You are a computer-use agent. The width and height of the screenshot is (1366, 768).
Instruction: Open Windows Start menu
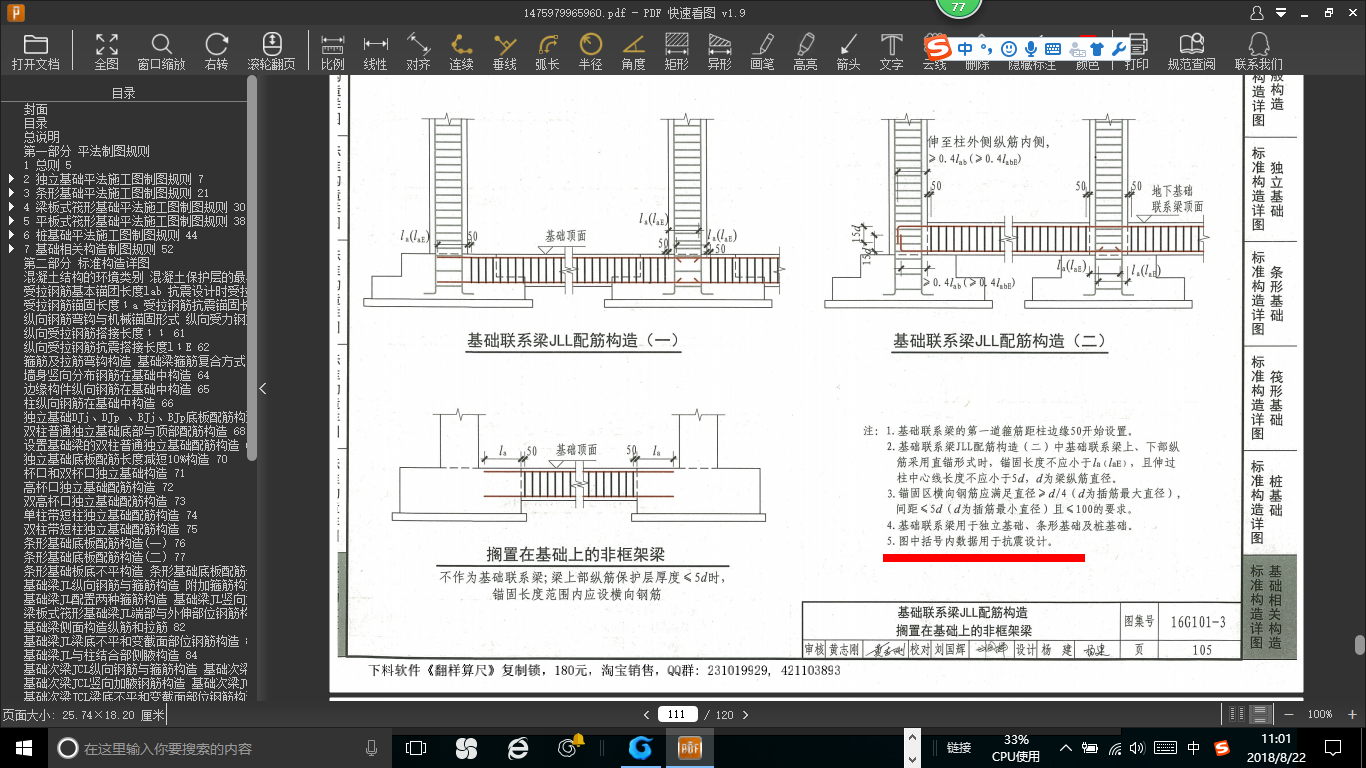click(x=24, y=747)
